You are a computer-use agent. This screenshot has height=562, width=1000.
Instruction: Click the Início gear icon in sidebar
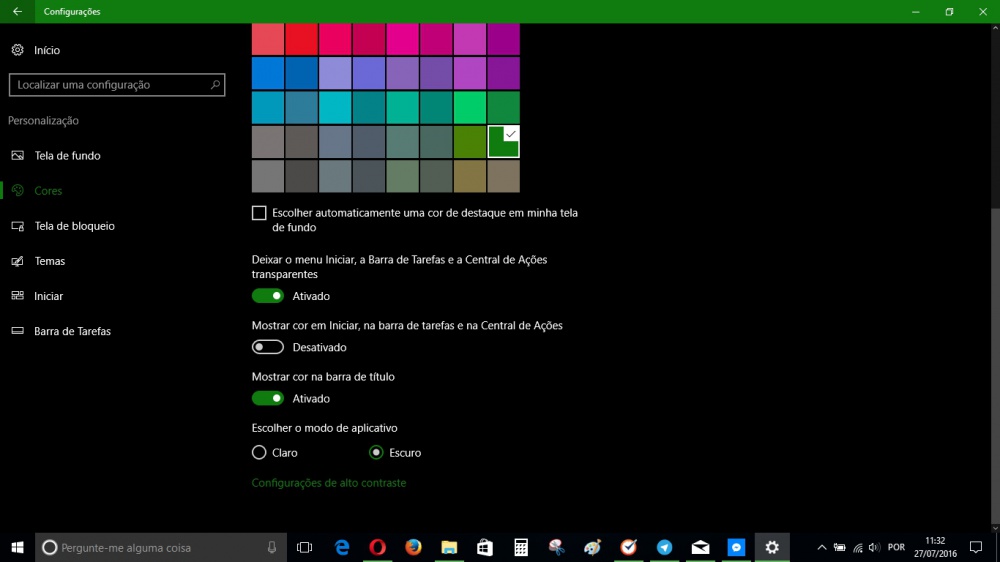(x=17, y=50)
